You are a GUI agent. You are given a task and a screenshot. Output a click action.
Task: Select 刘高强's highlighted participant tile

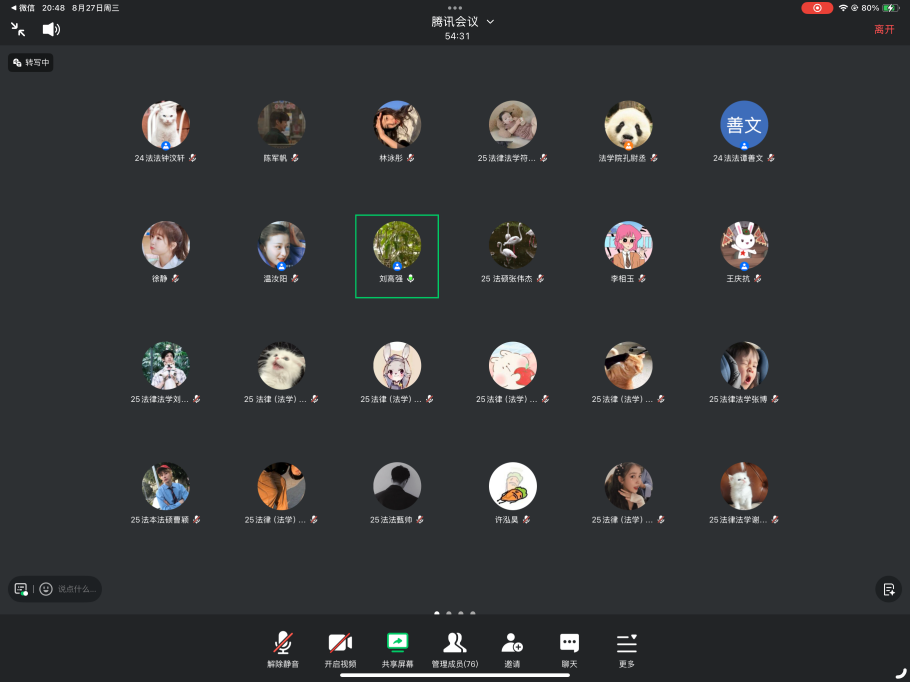tap(397, 255)
